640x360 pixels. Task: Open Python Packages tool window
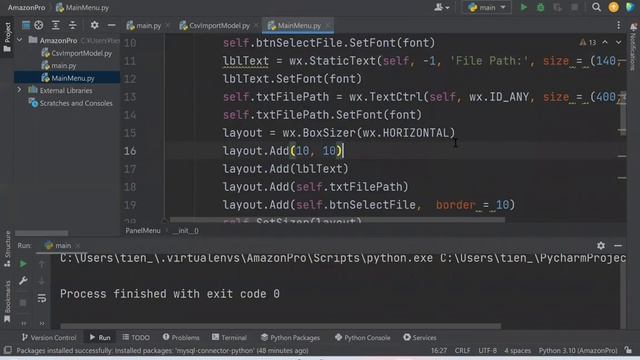coord(290,338)
